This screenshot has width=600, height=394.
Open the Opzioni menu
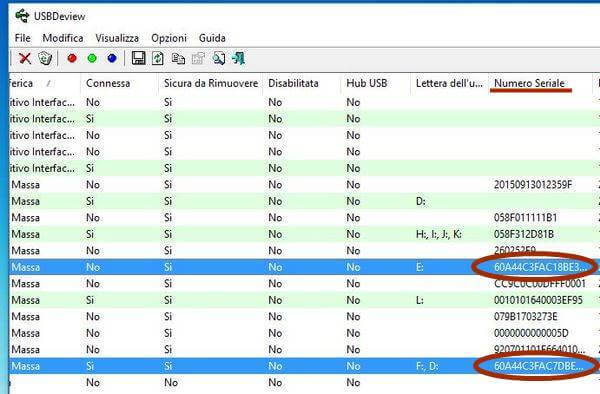[x=169, y=38]
